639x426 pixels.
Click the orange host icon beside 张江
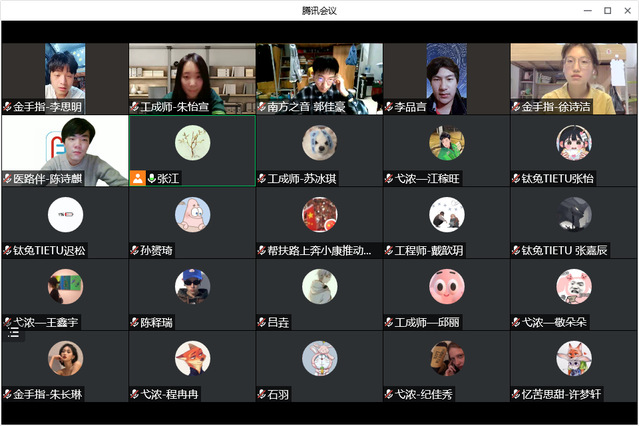tap(138, 178)
